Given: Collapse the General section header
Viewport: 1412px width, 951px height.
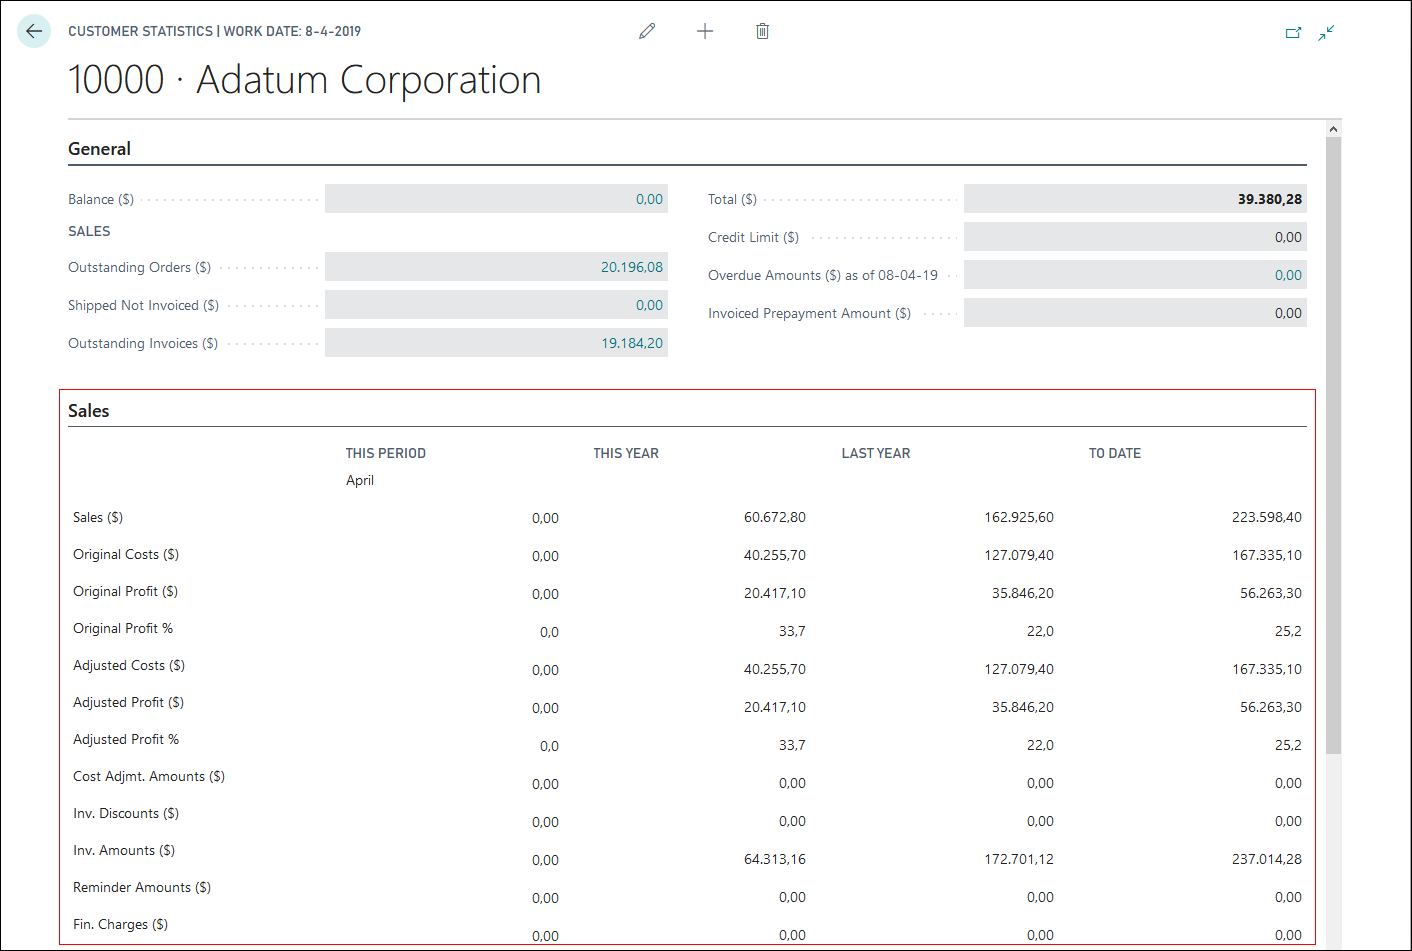Looking at the screenshot, I should [x=99, y=149].
